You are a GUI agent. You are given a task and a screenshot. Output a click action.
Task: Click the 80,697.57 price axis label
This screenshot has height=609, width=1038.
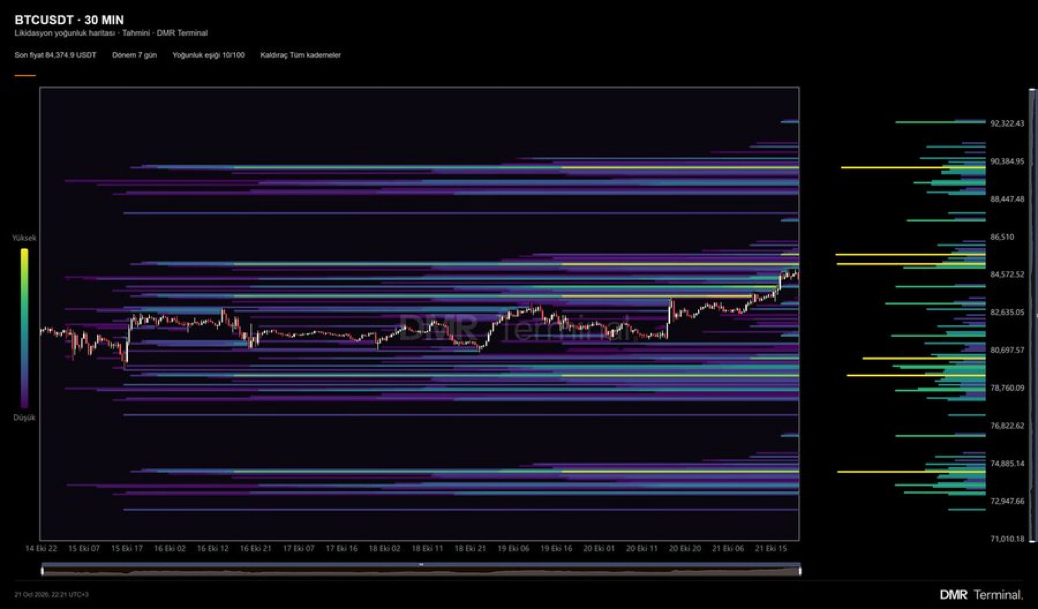point(1007,350)
